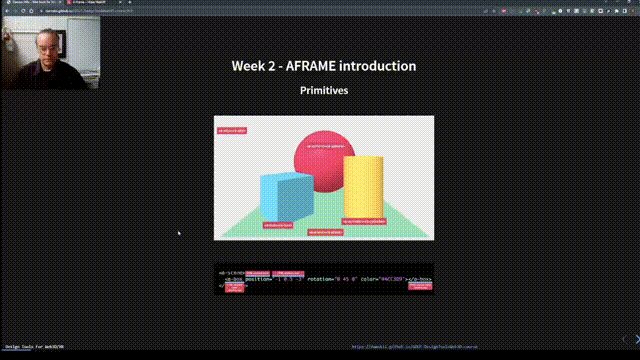Screen dimensions: 640x360
Task: Click the 'Primitives' subtitle
Action: coord(324,91)
